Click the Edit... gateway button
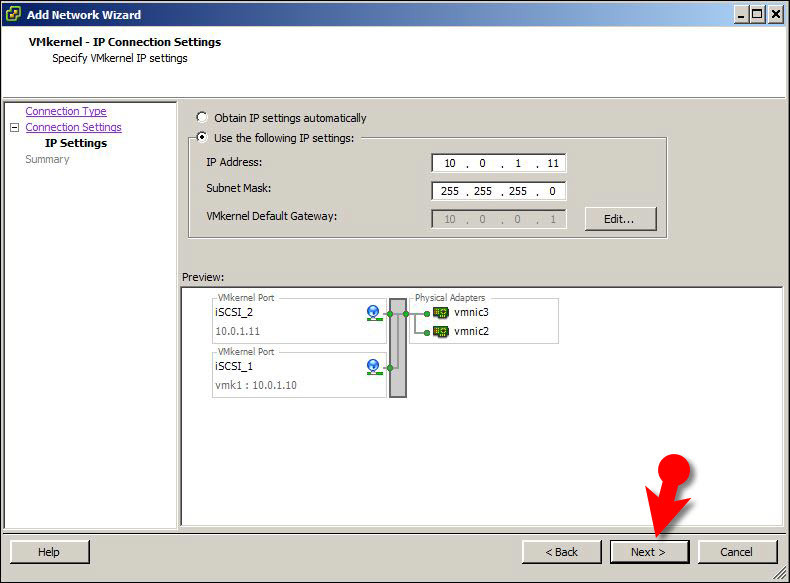 point(621,219)
